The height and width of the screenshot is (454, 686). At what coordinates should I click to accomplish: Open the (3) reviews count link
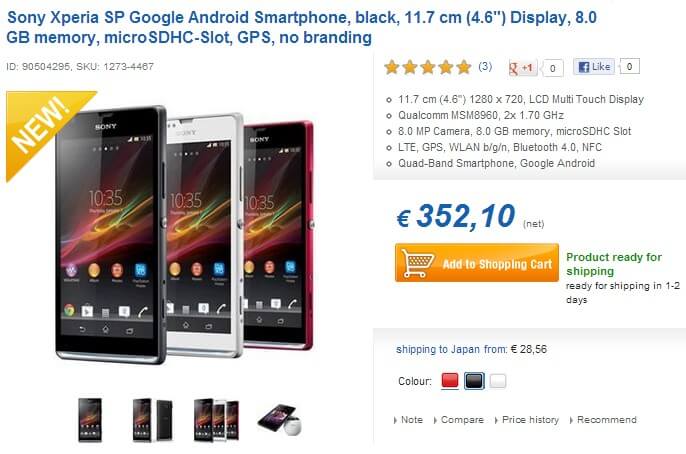tap(485, 66)
